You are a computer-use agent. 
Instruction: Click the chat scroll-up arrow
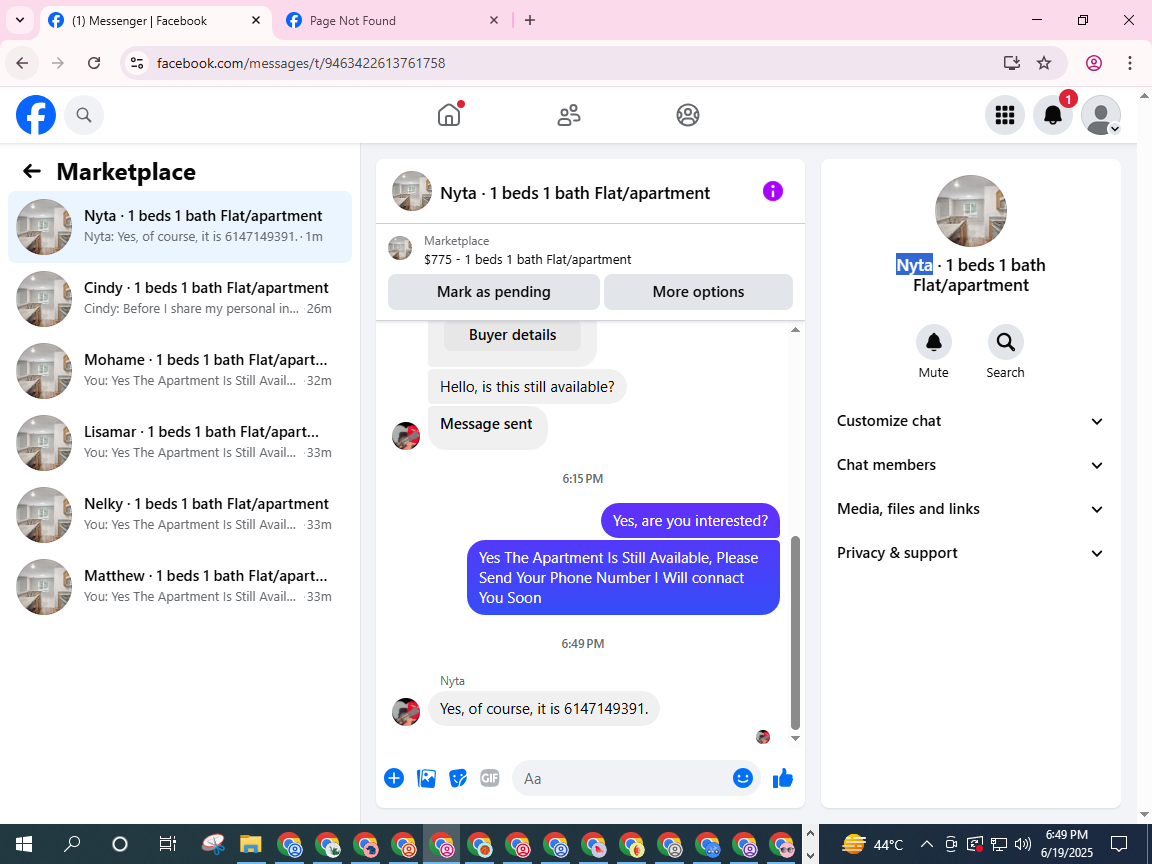(x=795, y=330)
